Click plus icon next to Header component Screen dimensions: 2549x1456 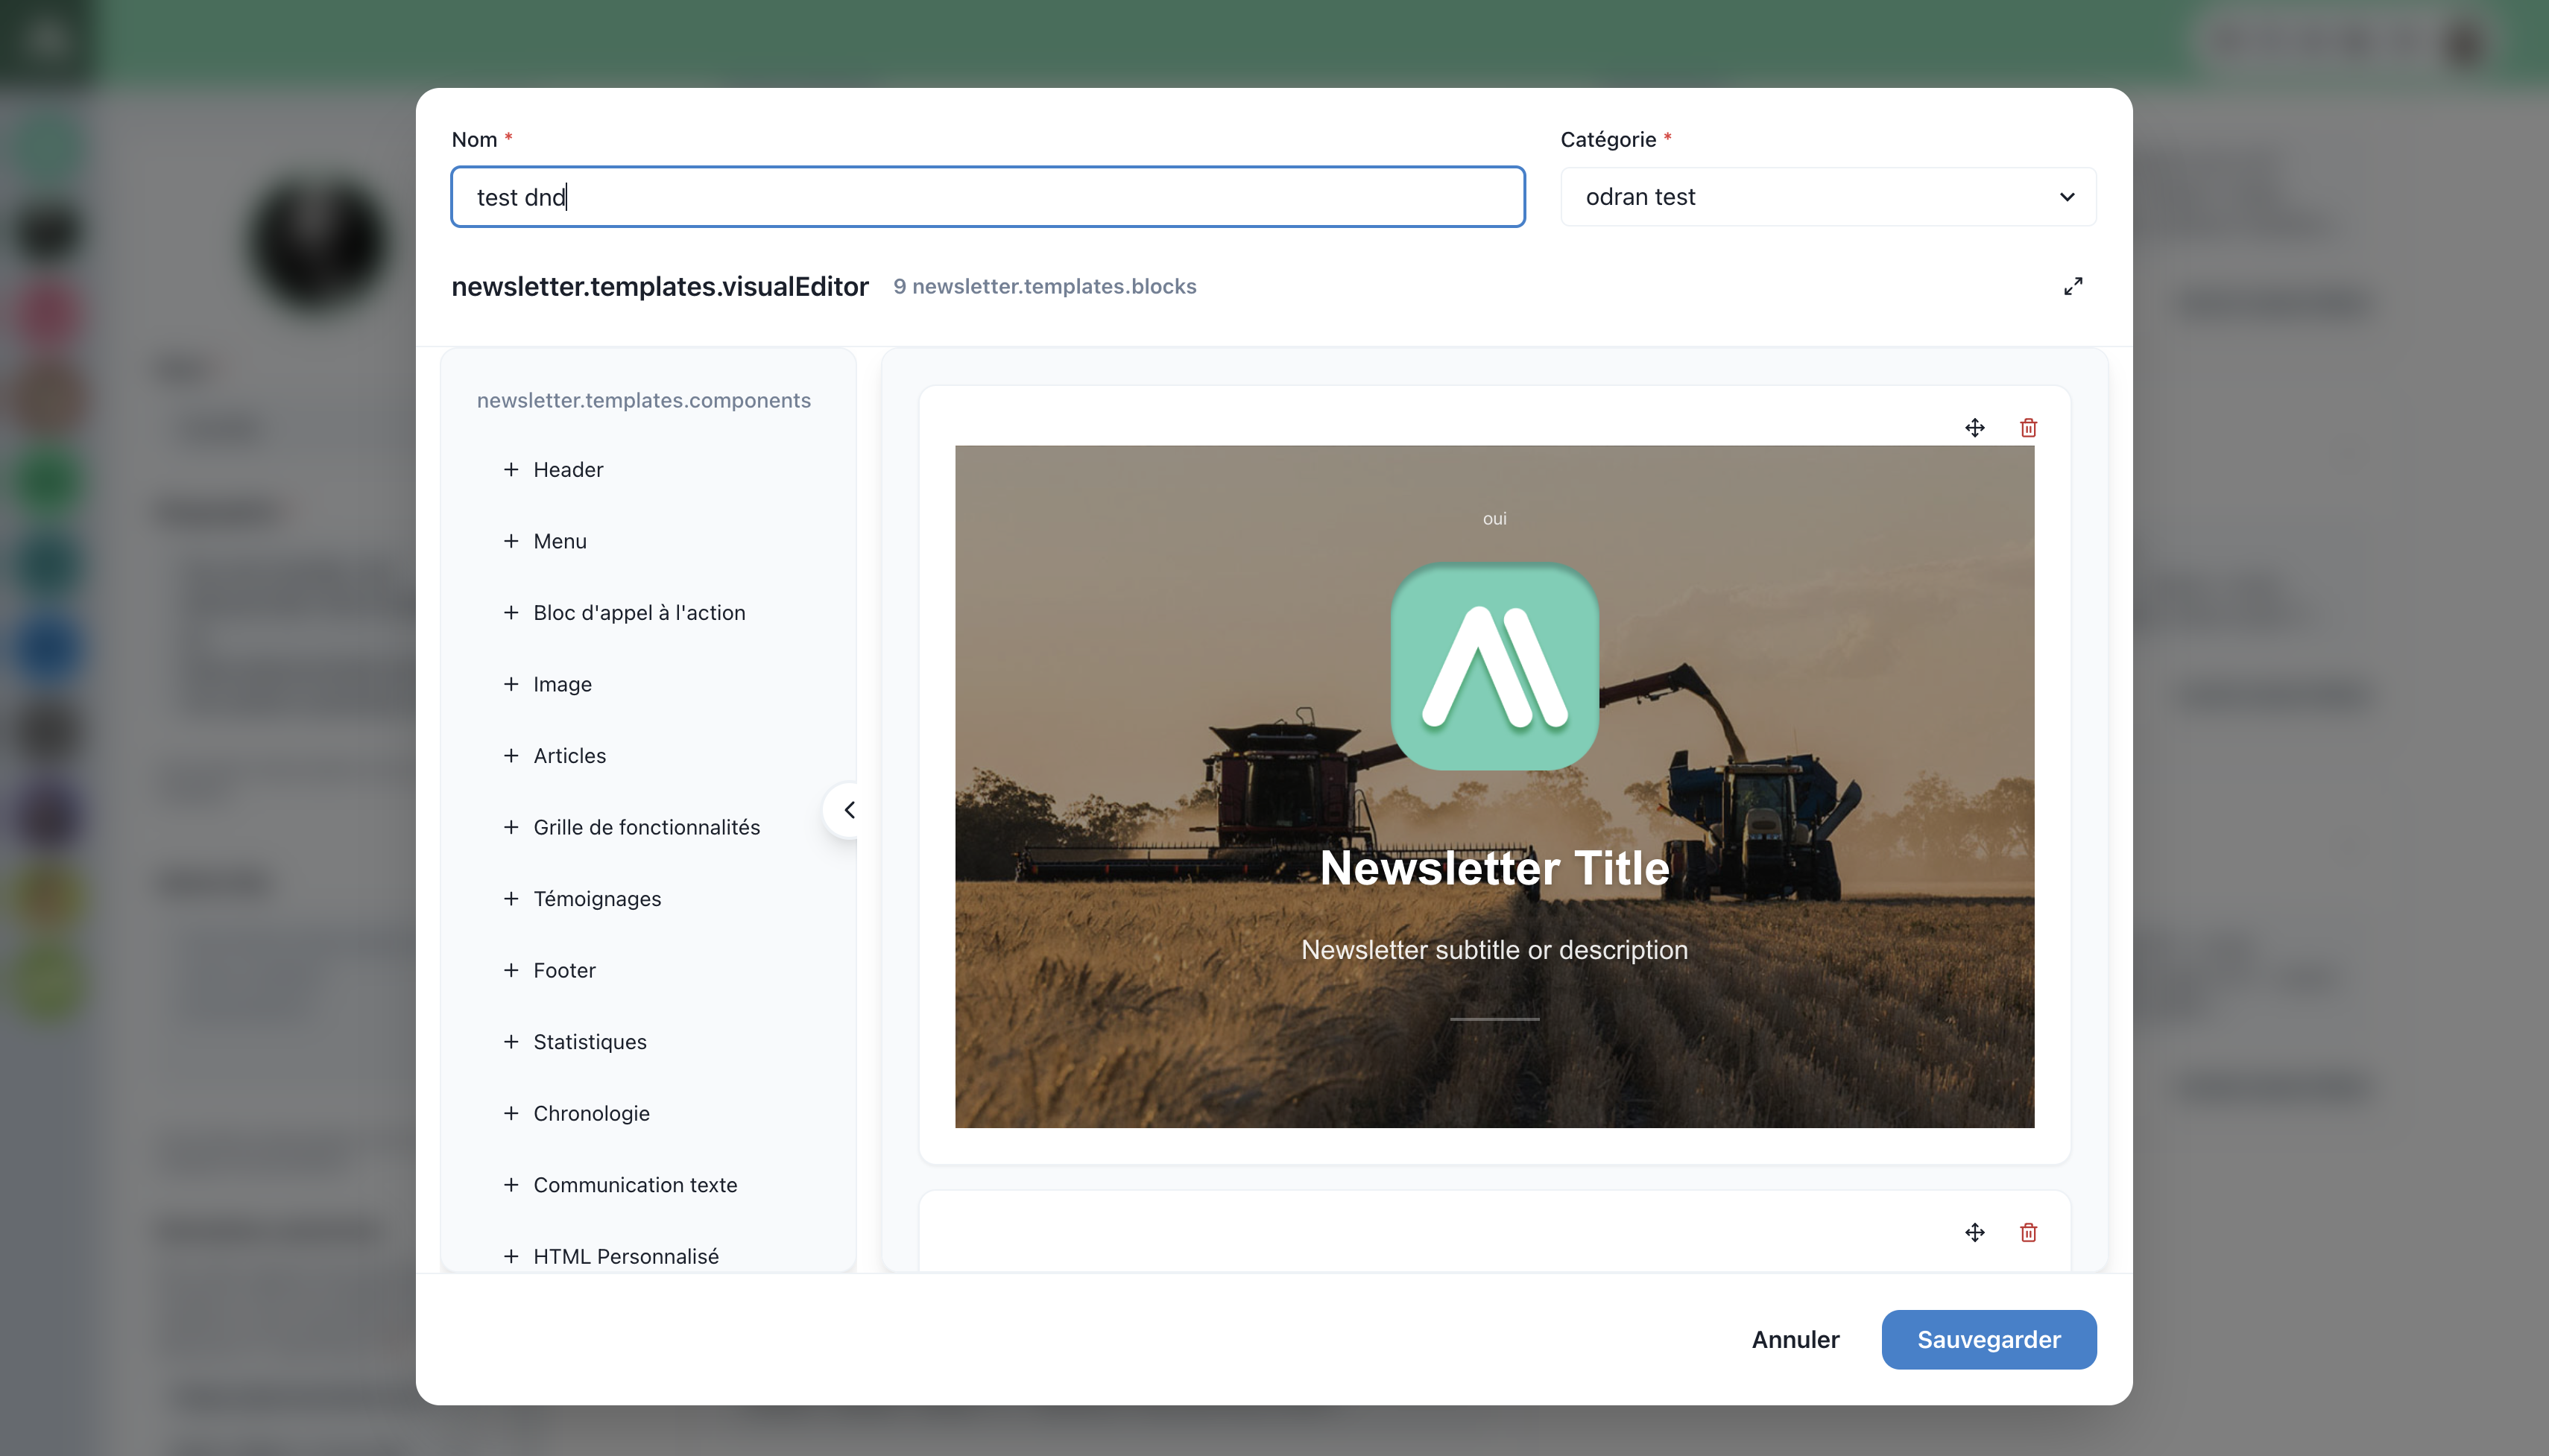(511, 470)
